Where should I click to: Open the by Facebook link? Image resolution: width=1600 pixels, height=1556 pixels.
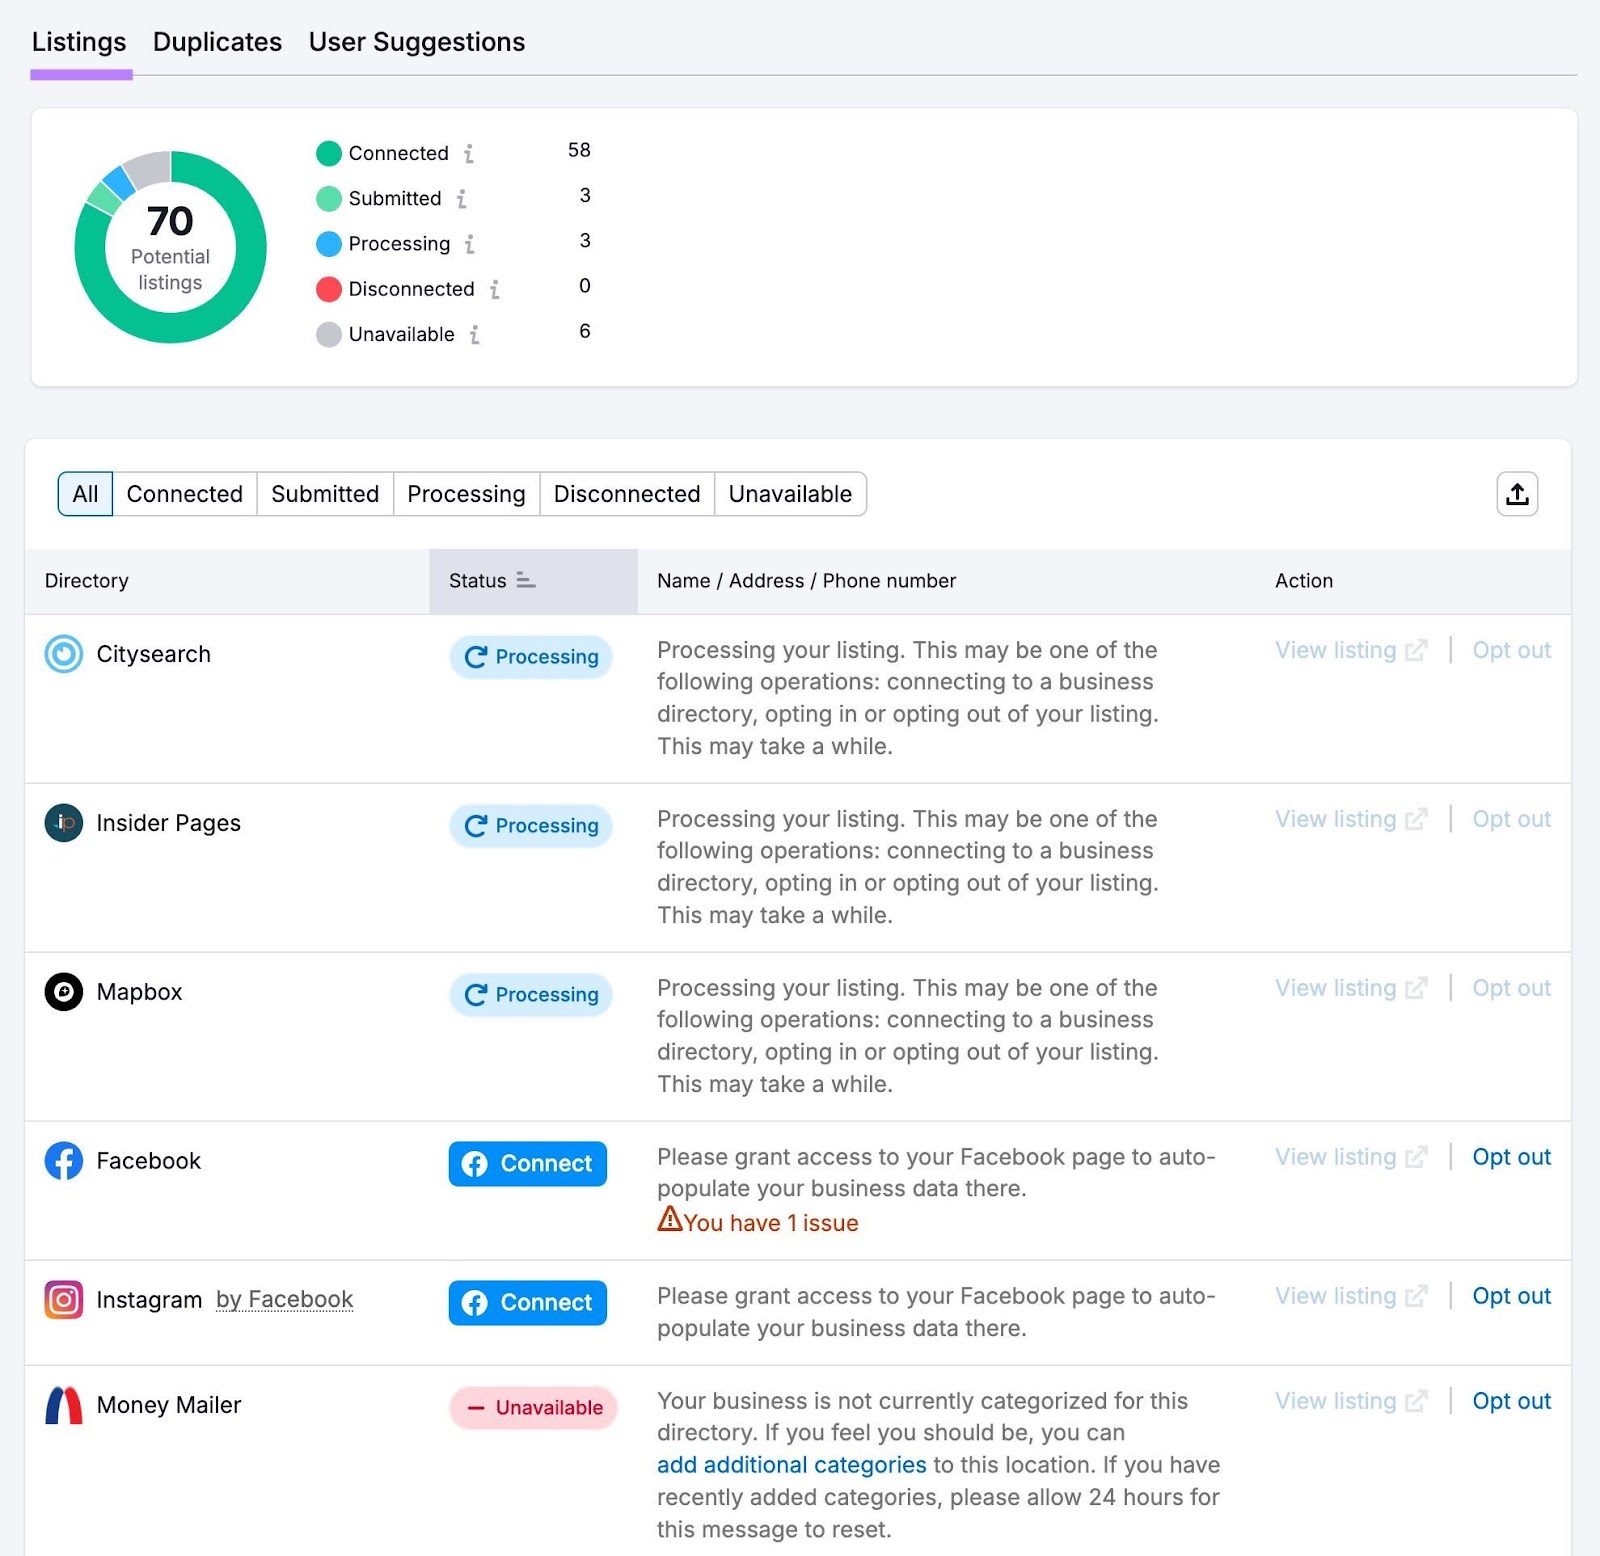(x=284, y=1300)
